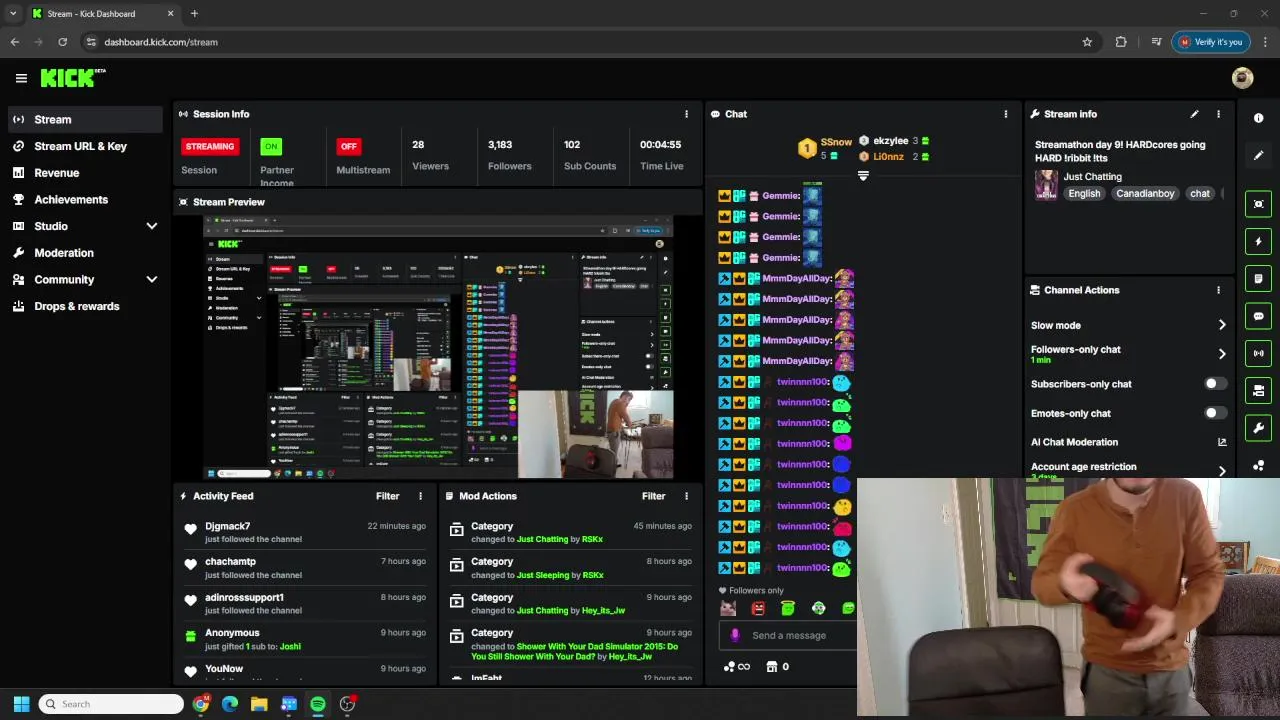The height and width of the screenshot is (720, 1280).
Task: Click the English tag
Action: [1084, 193]
